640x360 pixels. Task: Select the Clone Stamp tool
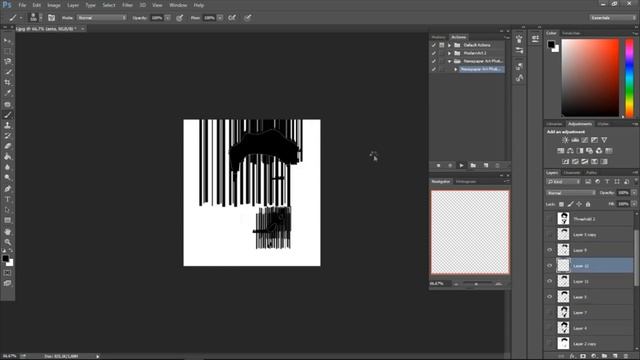(7, 125)
